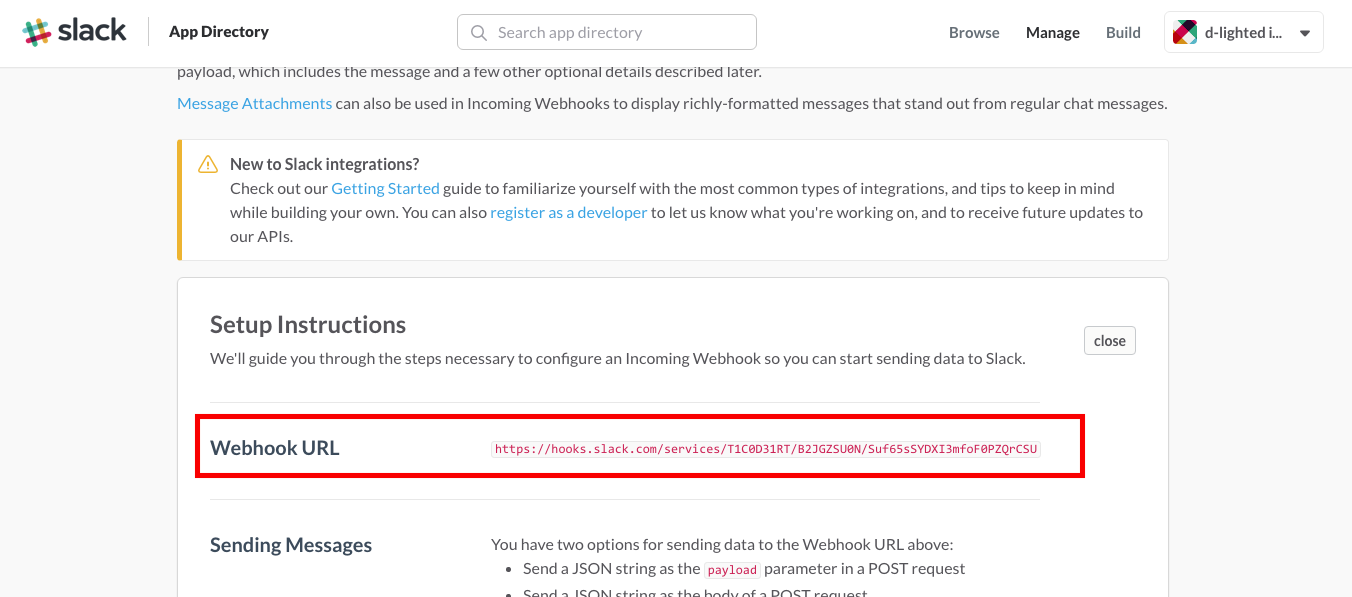
Task: Click the Slack hashtag logo icon
Action: (x=37, y=32)
